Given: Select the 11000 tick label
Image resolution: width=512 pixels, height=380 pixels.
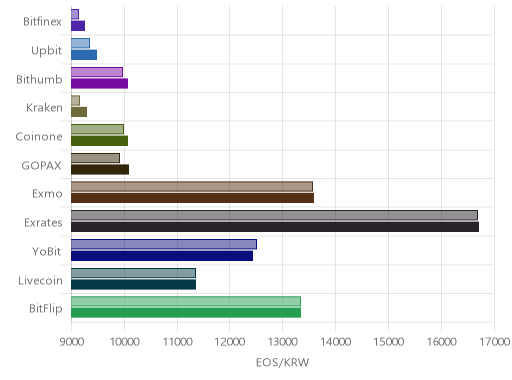Looking at the screenshot, I should [177, 342].
